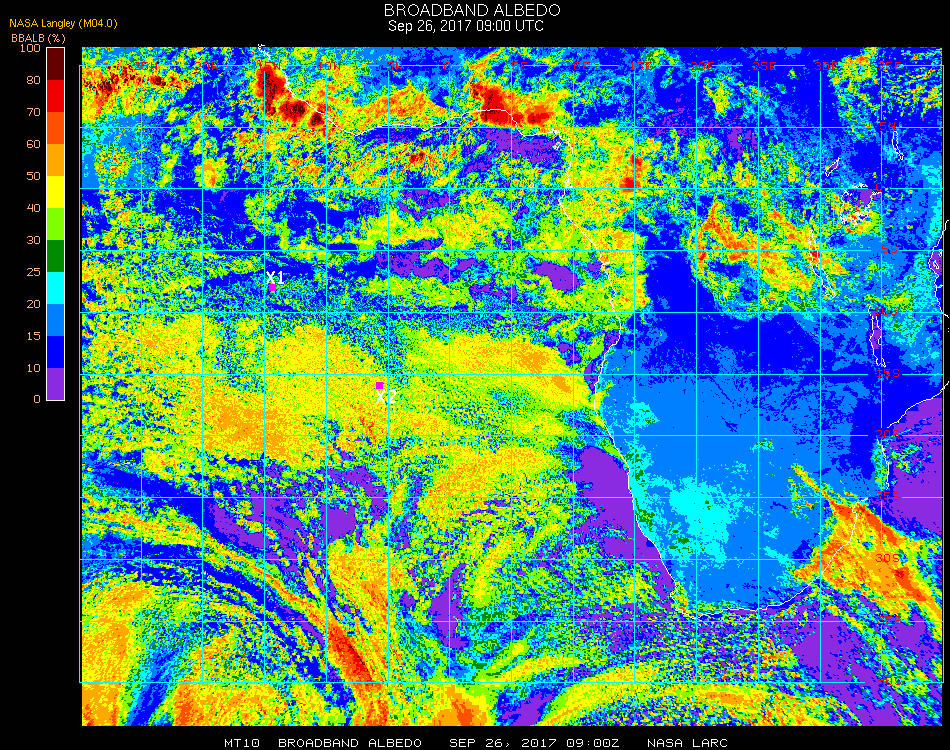Click the X2 magenta marker on the map
This screenshot has height=750, width=950.
pos(379,385)
